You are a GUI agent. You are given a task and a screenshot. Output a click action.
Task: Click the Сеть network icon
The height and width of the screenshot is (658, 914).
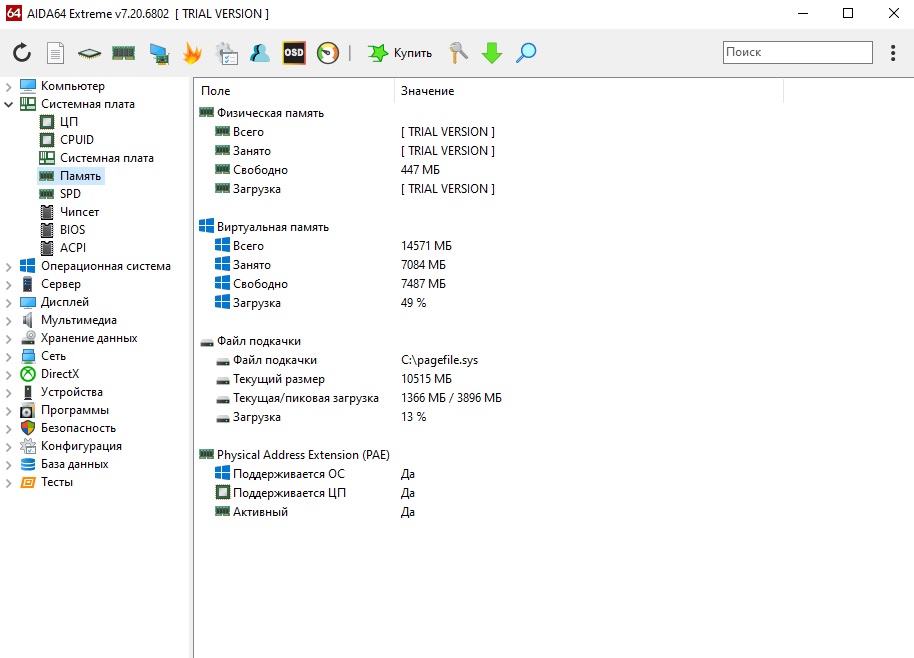(28, 356)
